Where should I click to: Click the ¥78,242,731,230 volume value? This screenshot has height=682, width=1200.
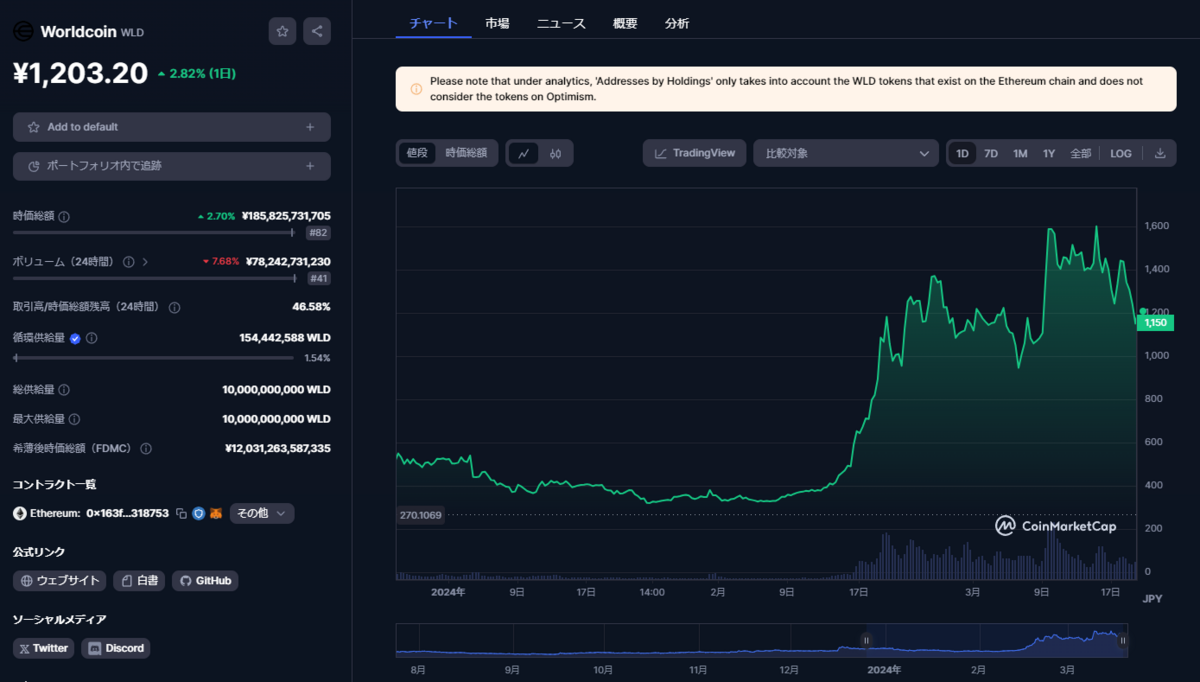point(288,262)
